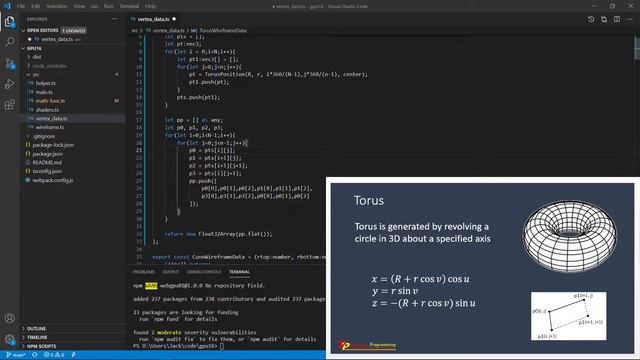Open package.json file
Screen dimensions: 640x360
click(47, 154)
